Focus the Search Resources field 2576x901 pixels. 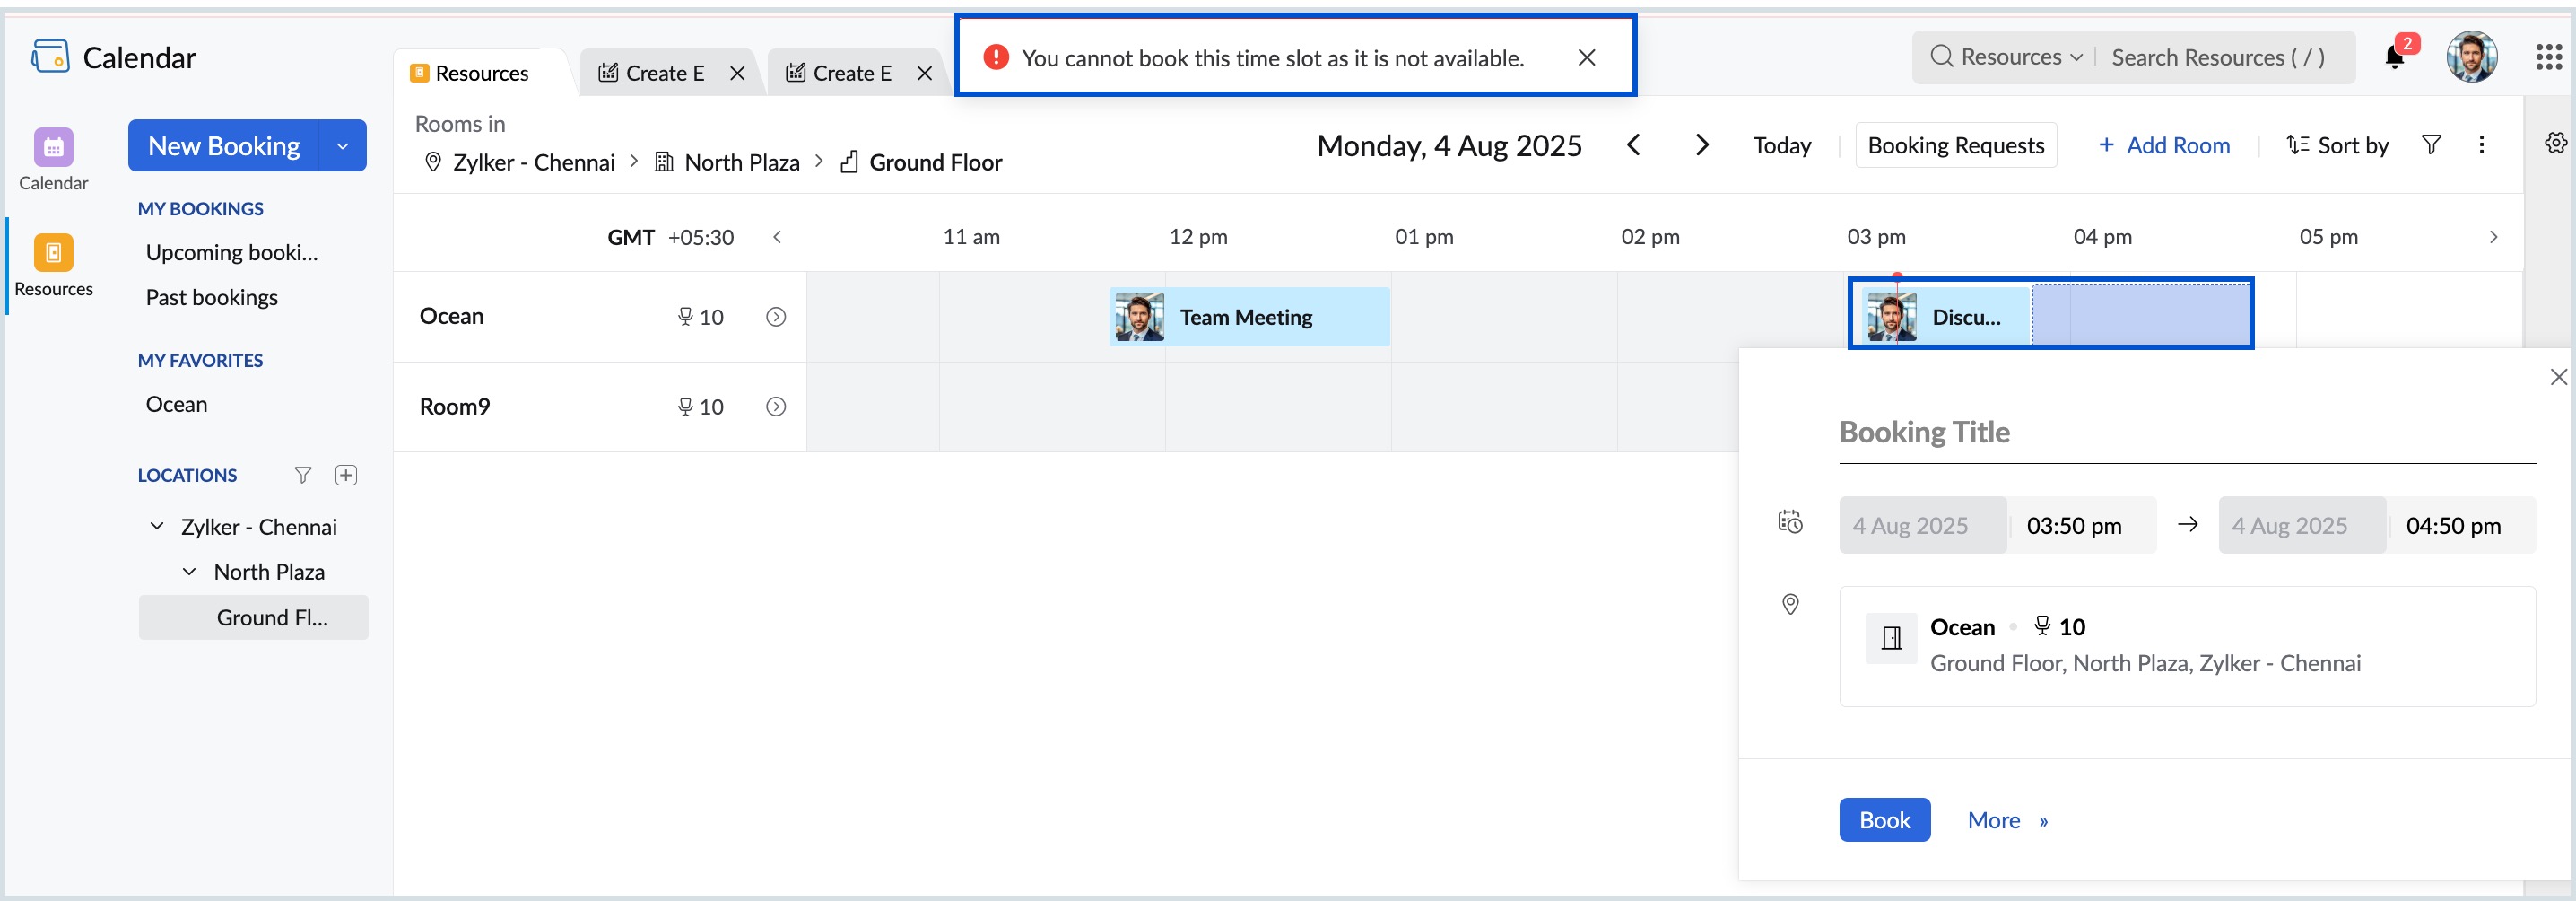coord(2218,57)
